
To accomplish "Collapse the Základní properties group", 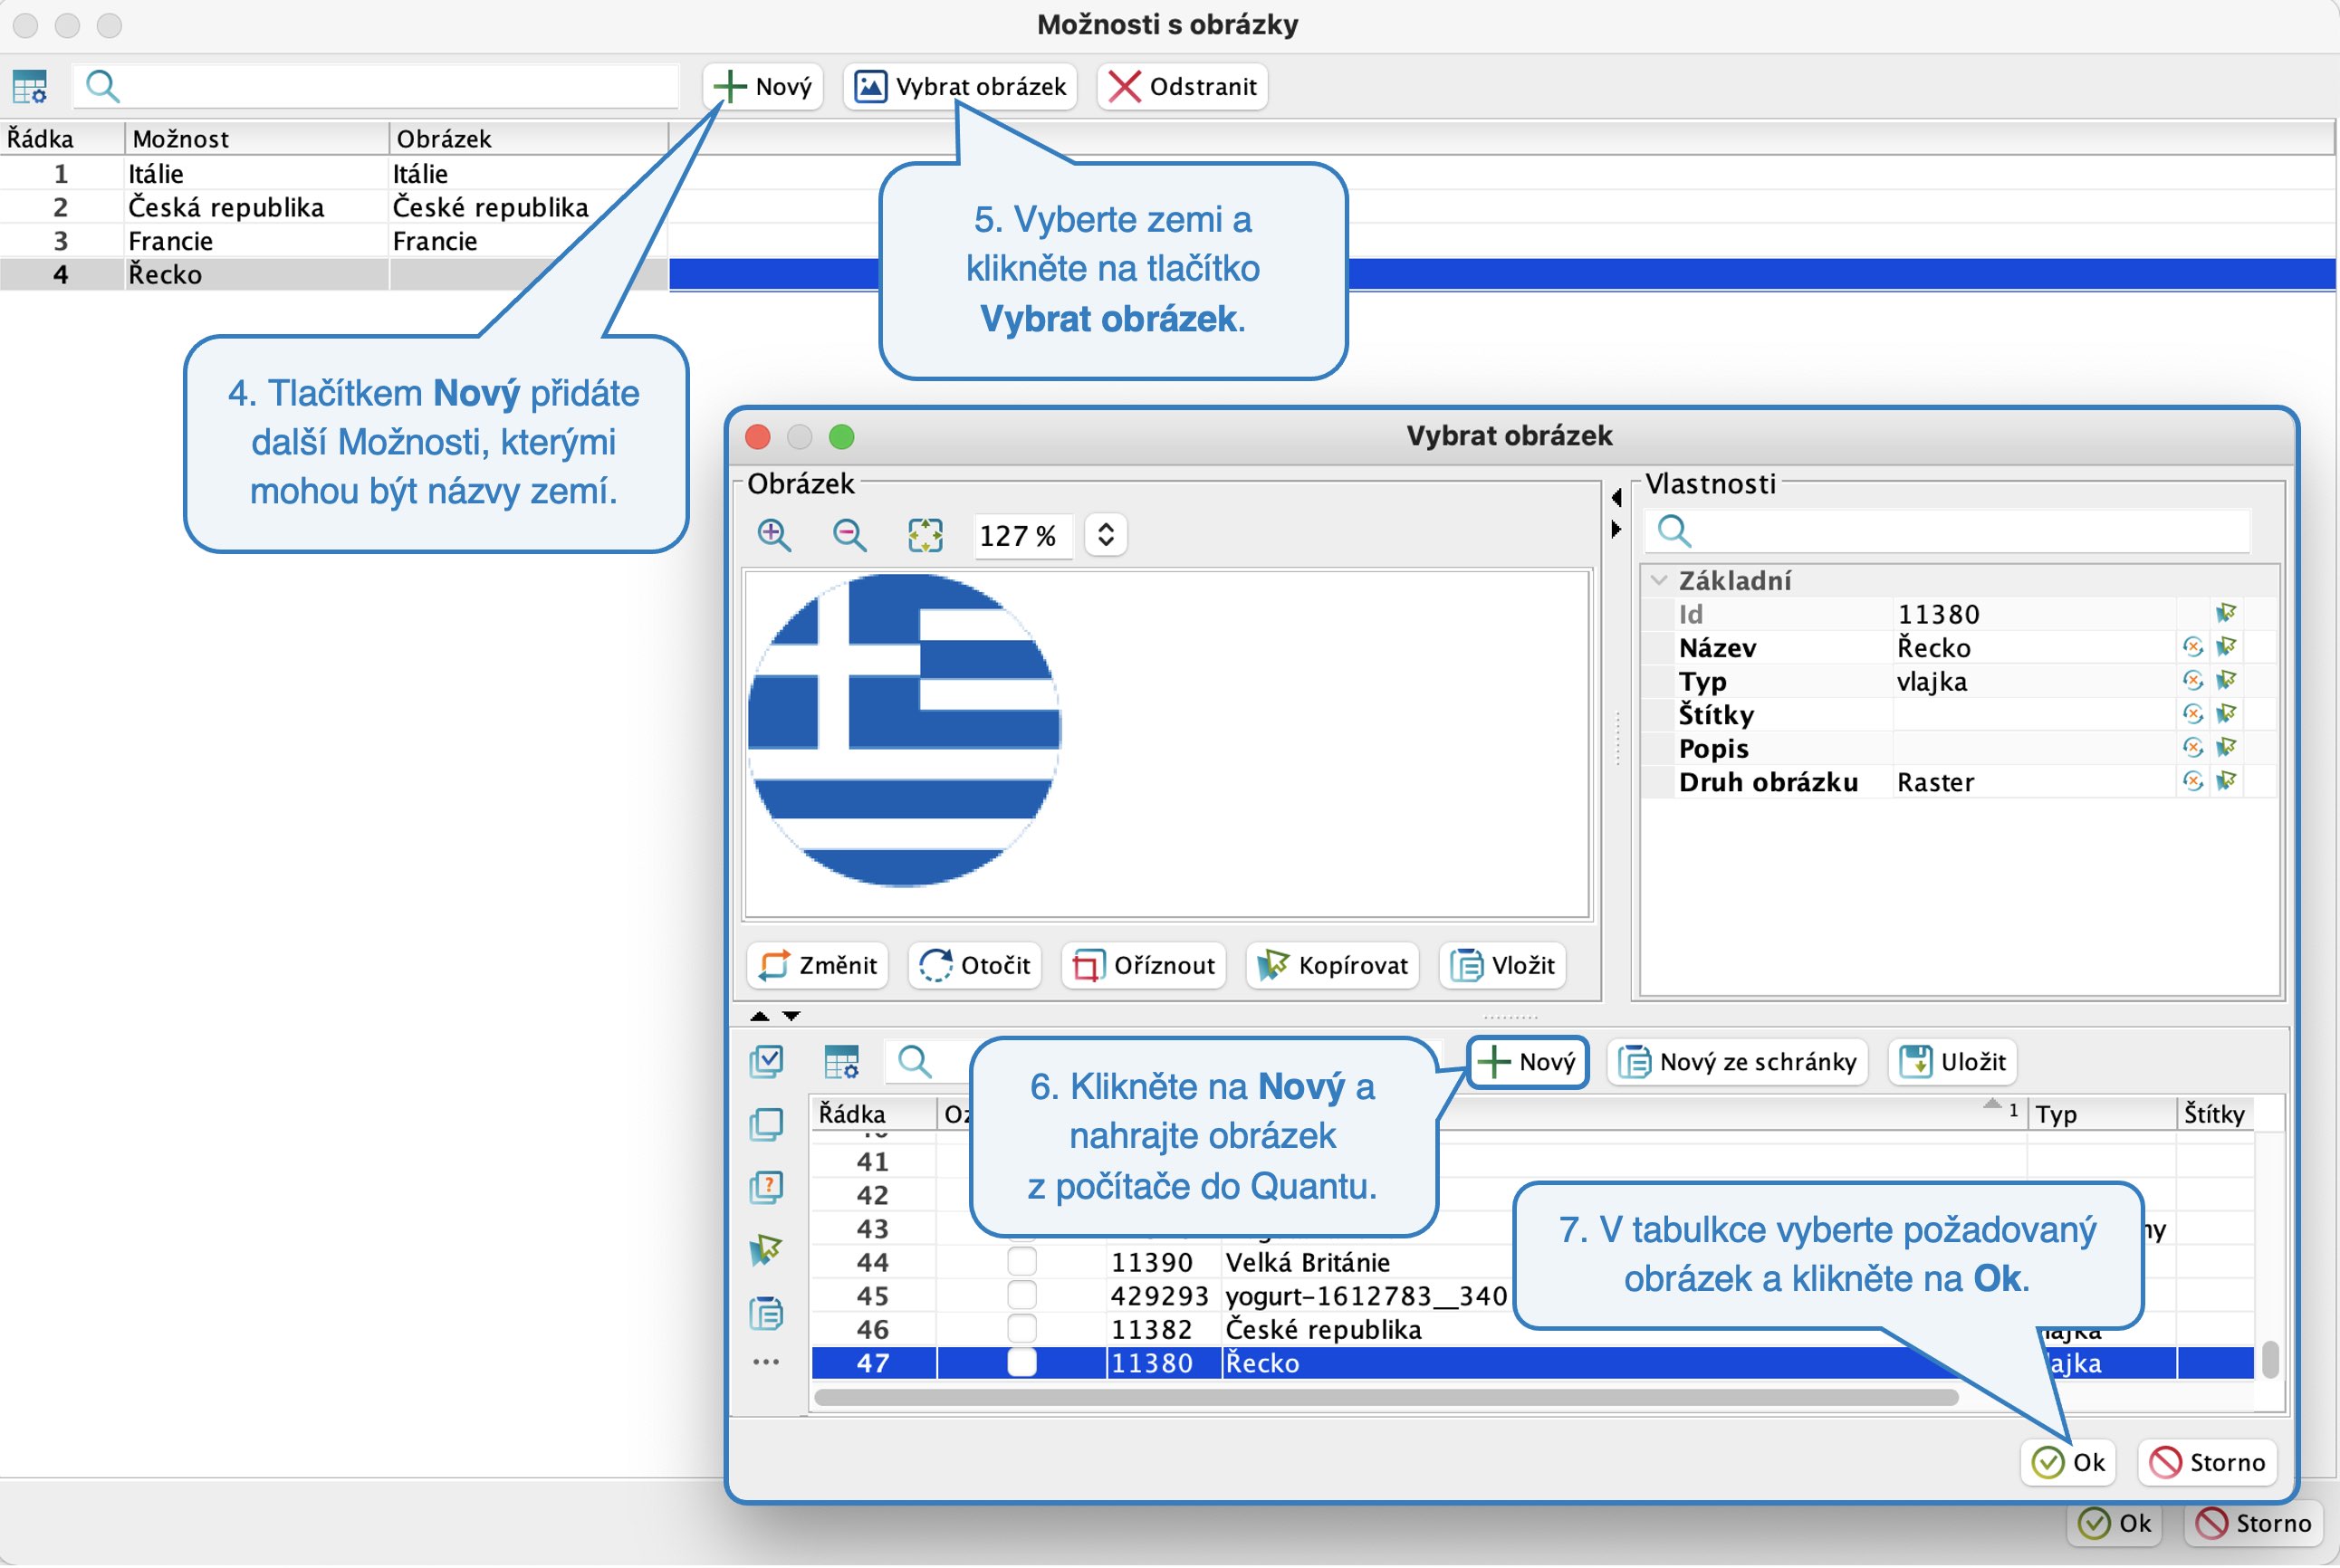I will (1659, 581).
